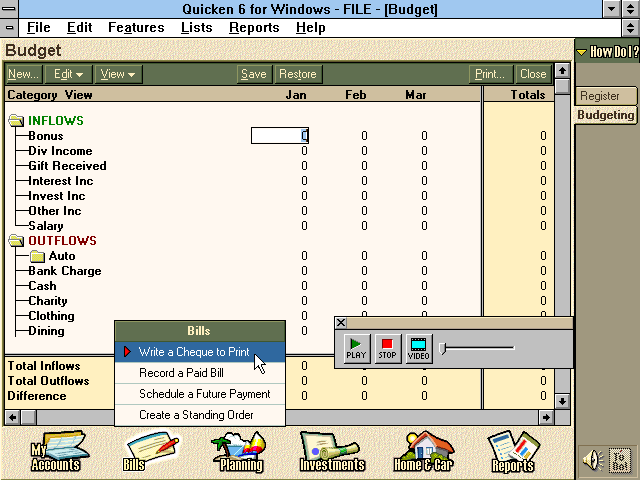Select the Bank Charge category
Image resolution: width=640 pixels, height=480 pixels.
click(65, 271)
